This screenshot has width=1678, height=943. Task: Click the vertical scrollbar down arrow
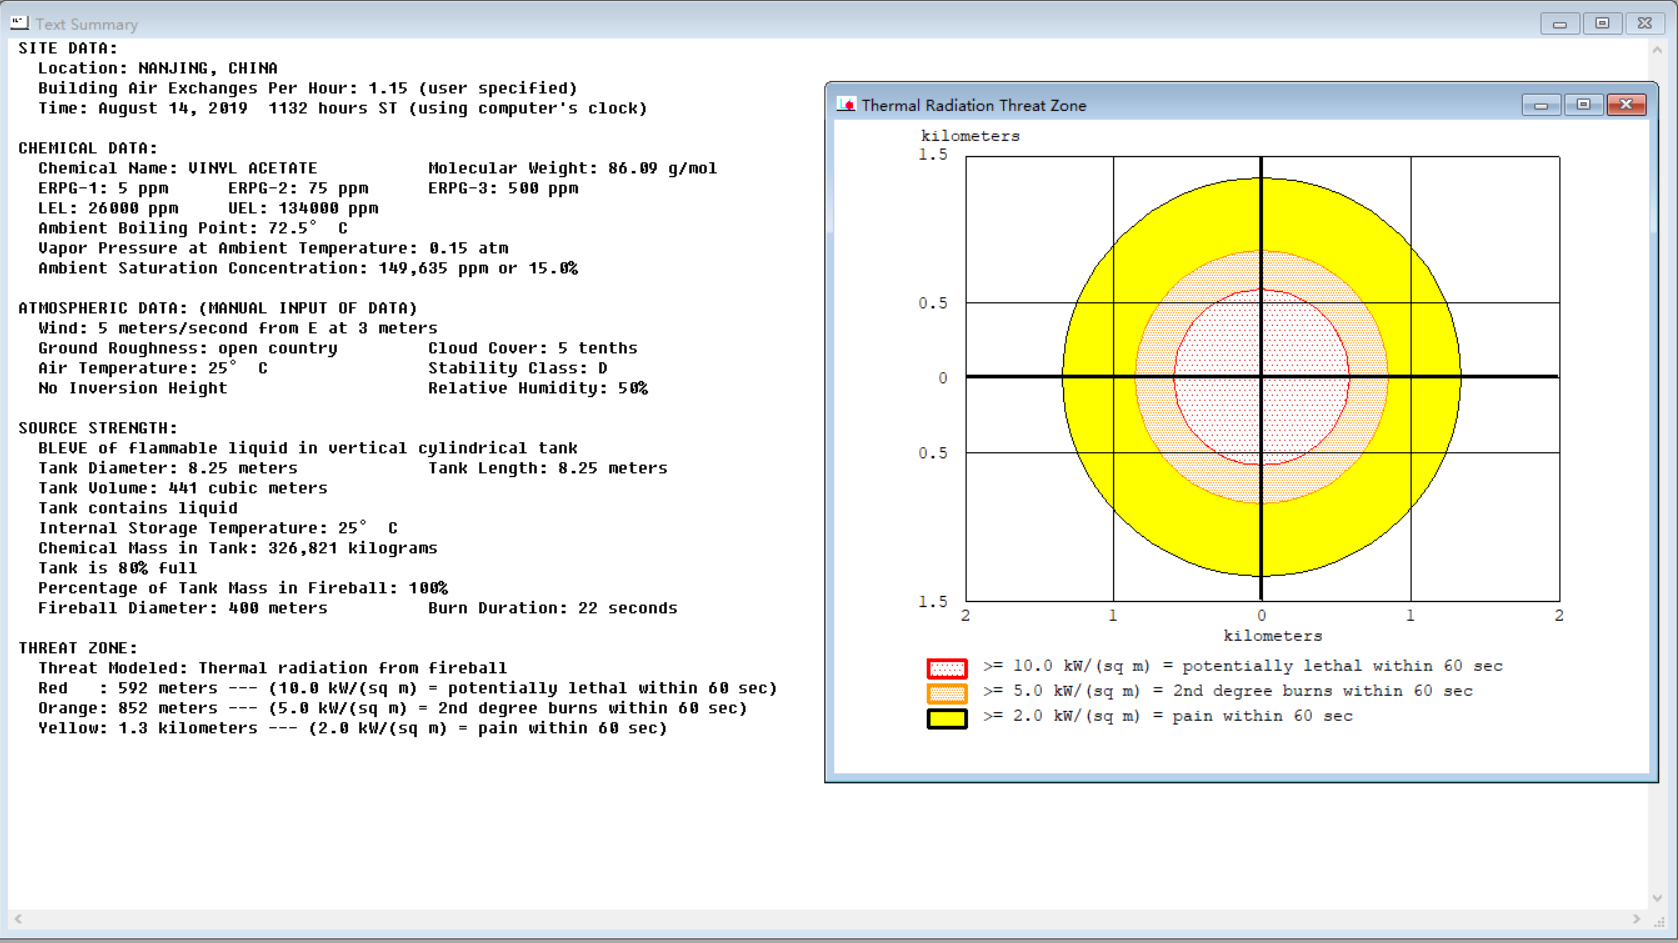[1657, 898]
